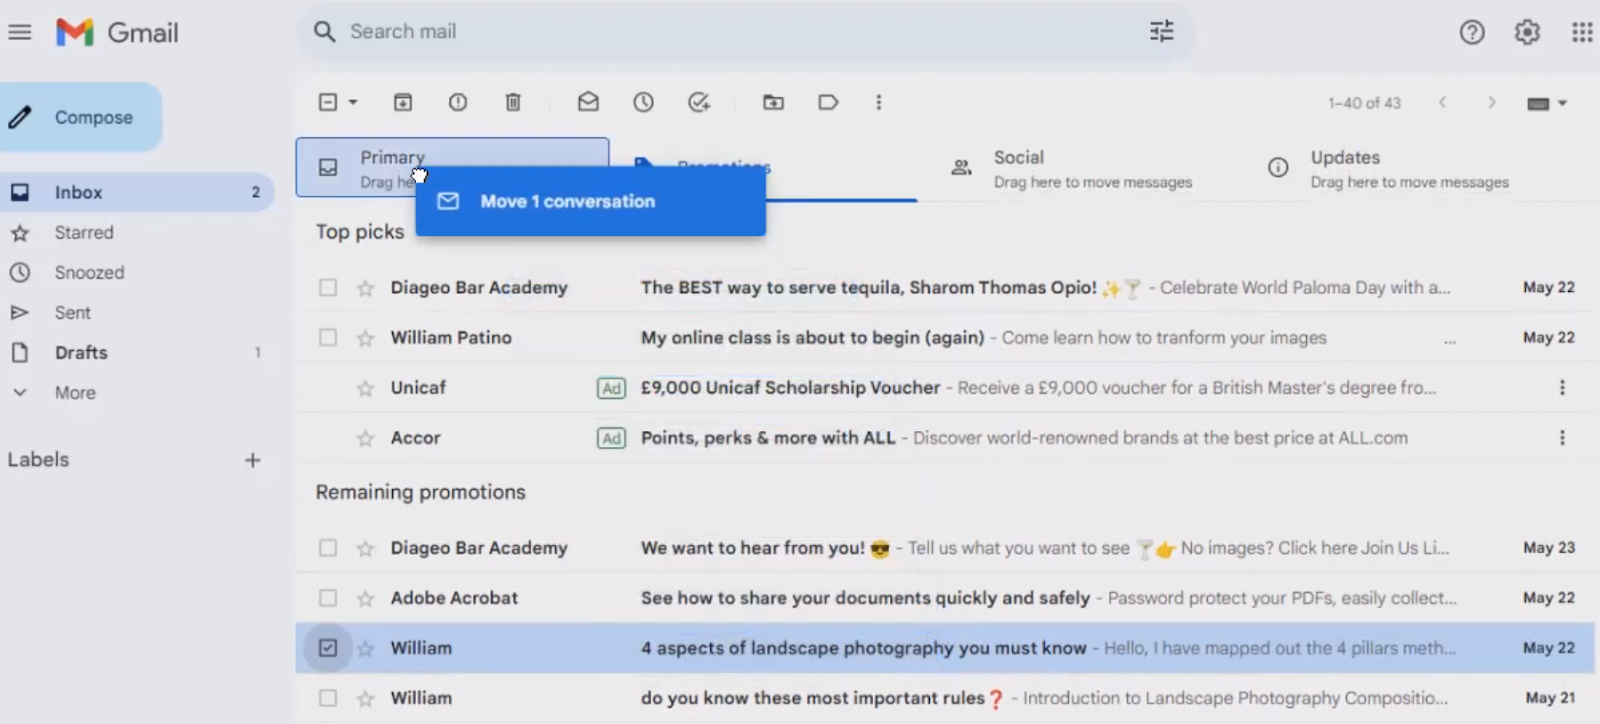Screen dimensions: 1600x724
Task: Click the 'Top picks' heading
Action: [x=360, y=232]
